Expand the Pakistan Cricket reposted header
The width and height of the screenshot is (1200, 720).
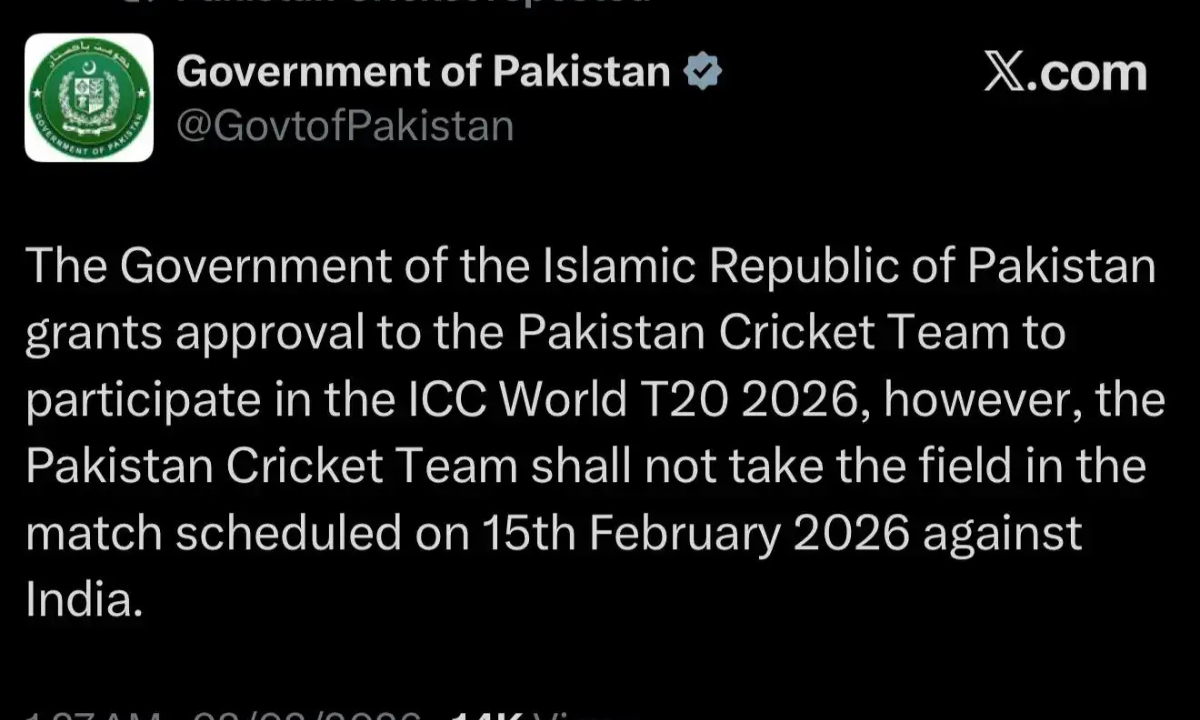(x=400, y=5)
